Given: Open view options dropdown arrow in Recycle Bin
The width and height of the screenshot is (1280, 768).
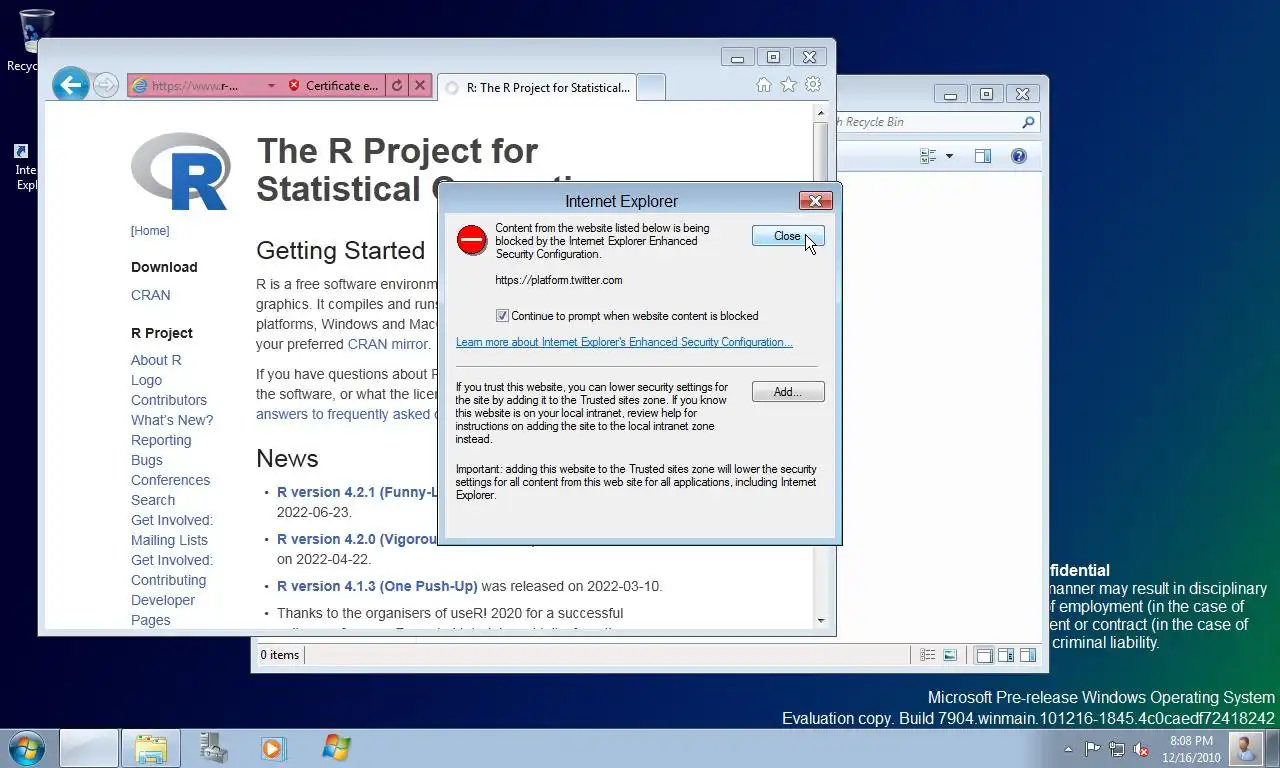Looking at the screenshot, I should click(949, 156).
